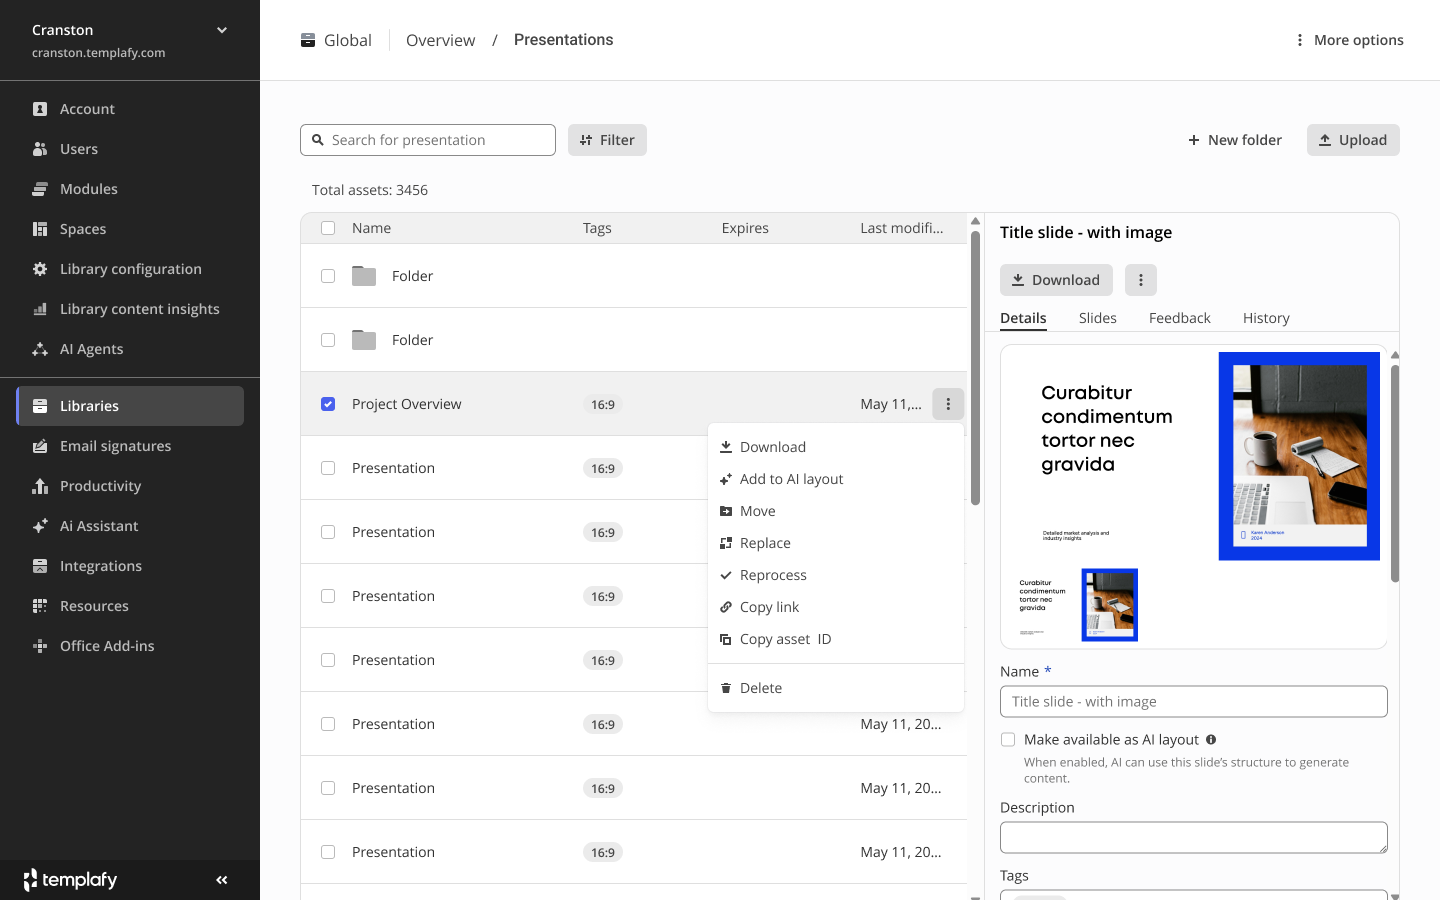Screen dimensions: 1440x900
Task: Click the small slide thumbnail preview
Action: (x=1078, y=605)
